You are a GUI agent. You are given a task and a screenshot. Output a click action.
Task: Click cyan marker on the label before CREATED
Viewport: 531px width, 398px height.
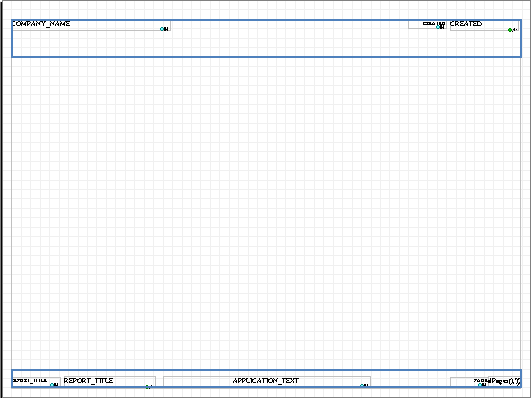tap(438, 27)
